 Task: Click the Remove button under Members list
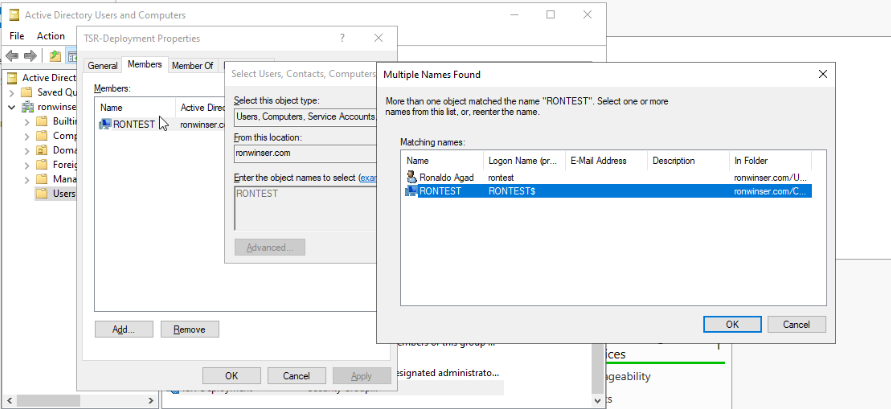click(x=189, y=329)
